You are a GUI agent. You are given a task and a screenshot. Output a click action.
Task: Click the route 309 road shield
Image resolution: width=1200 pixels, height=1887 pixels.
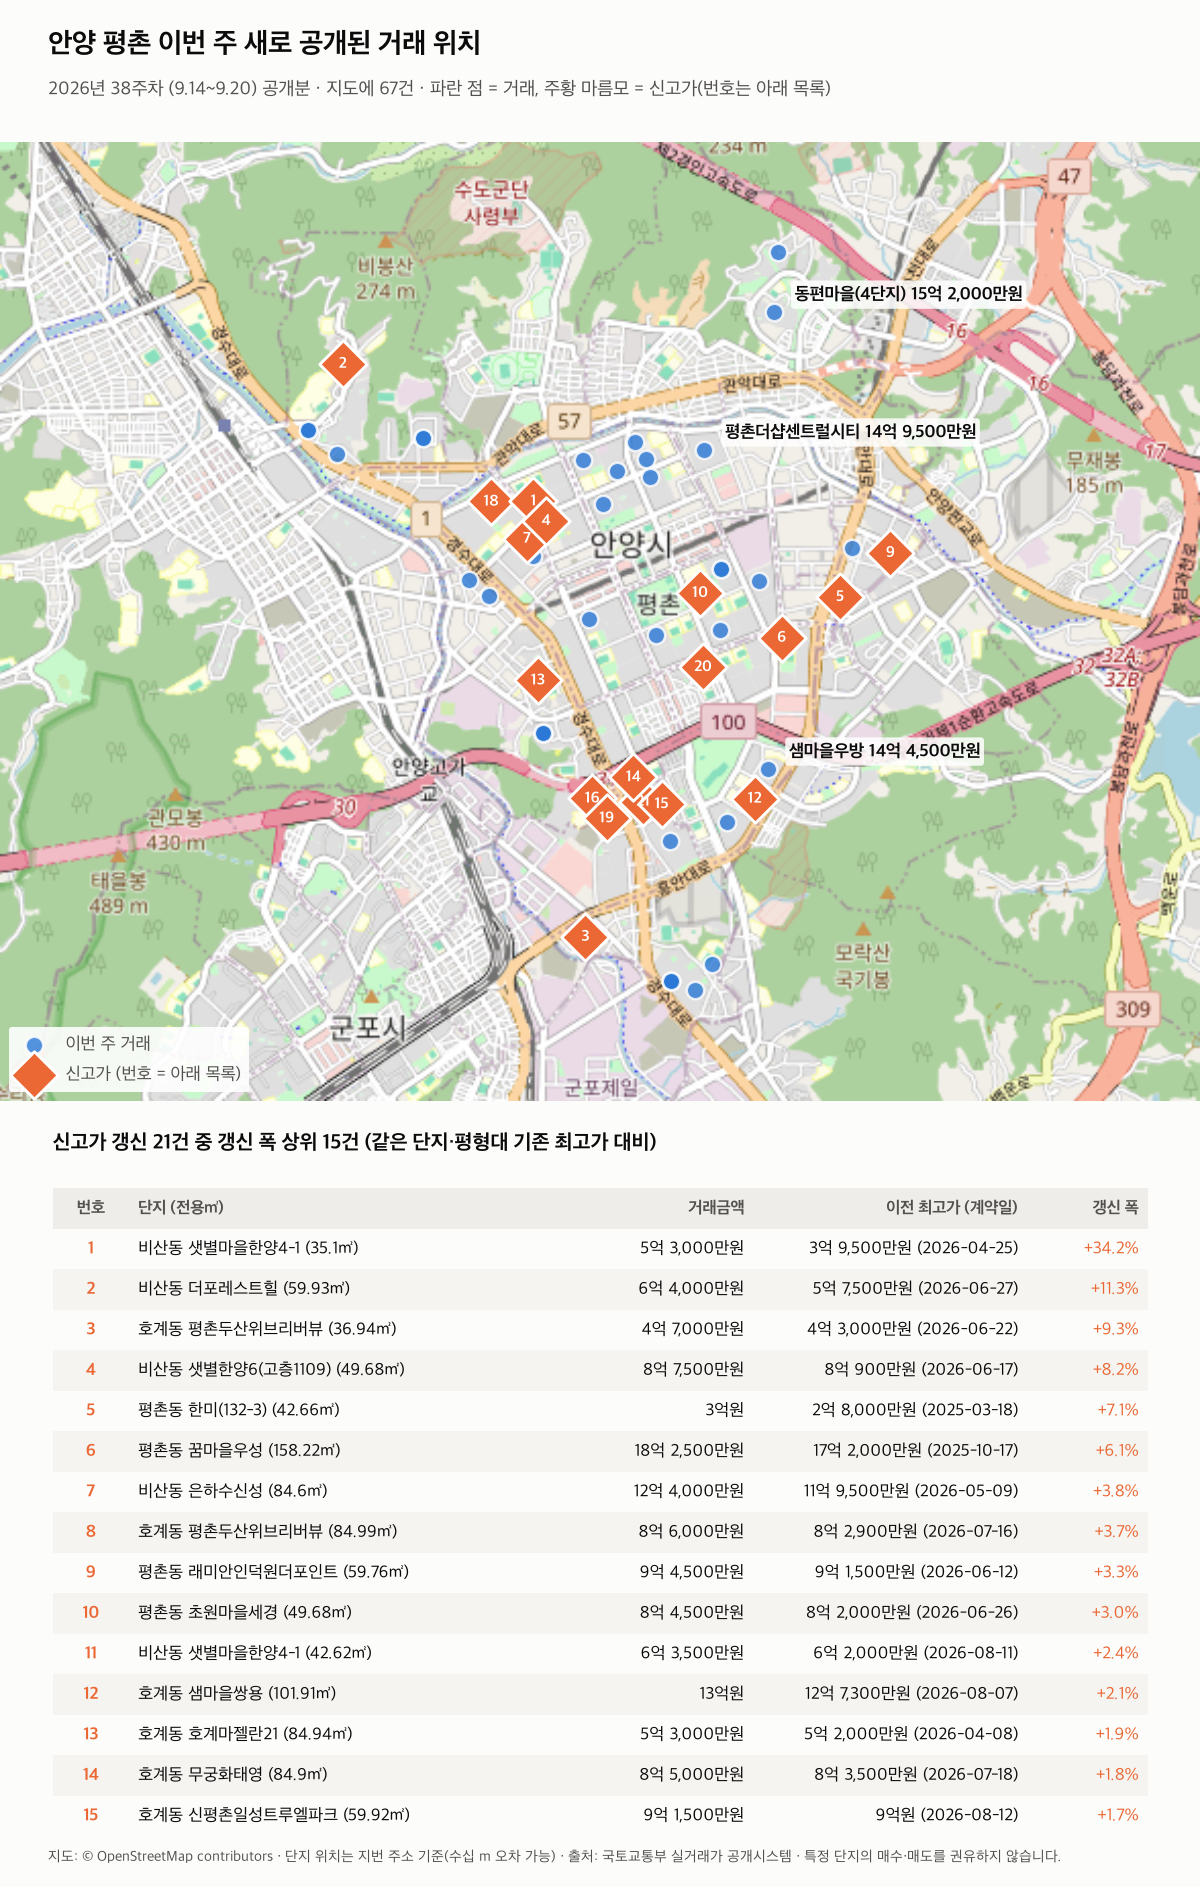pos(1133,1009)
